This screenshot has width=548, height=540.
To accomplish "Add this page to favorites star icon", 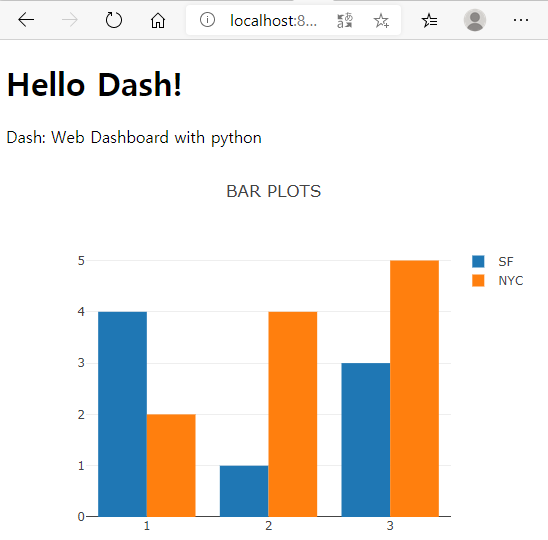I will [x=381, y=20].
